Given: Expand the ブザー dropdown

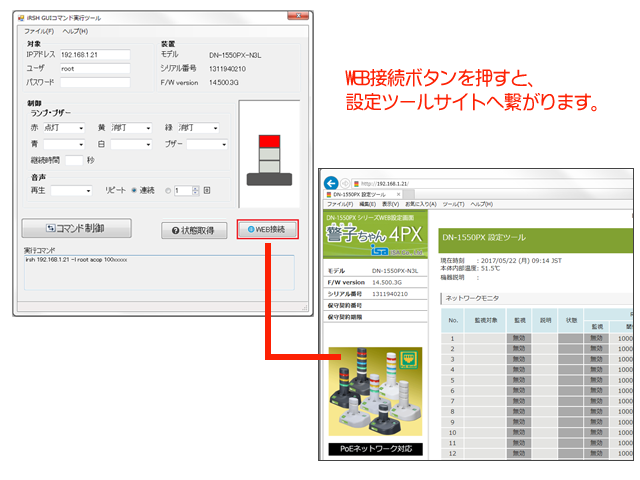Looking at the screenshot, I should click(207, 145).
